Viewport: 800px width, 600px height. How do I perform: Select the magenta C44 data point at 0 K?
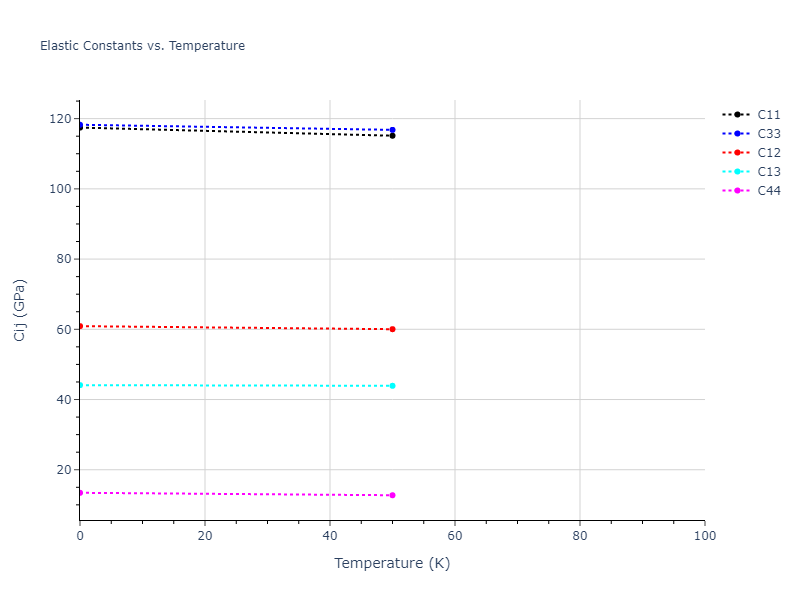point(80,493)
